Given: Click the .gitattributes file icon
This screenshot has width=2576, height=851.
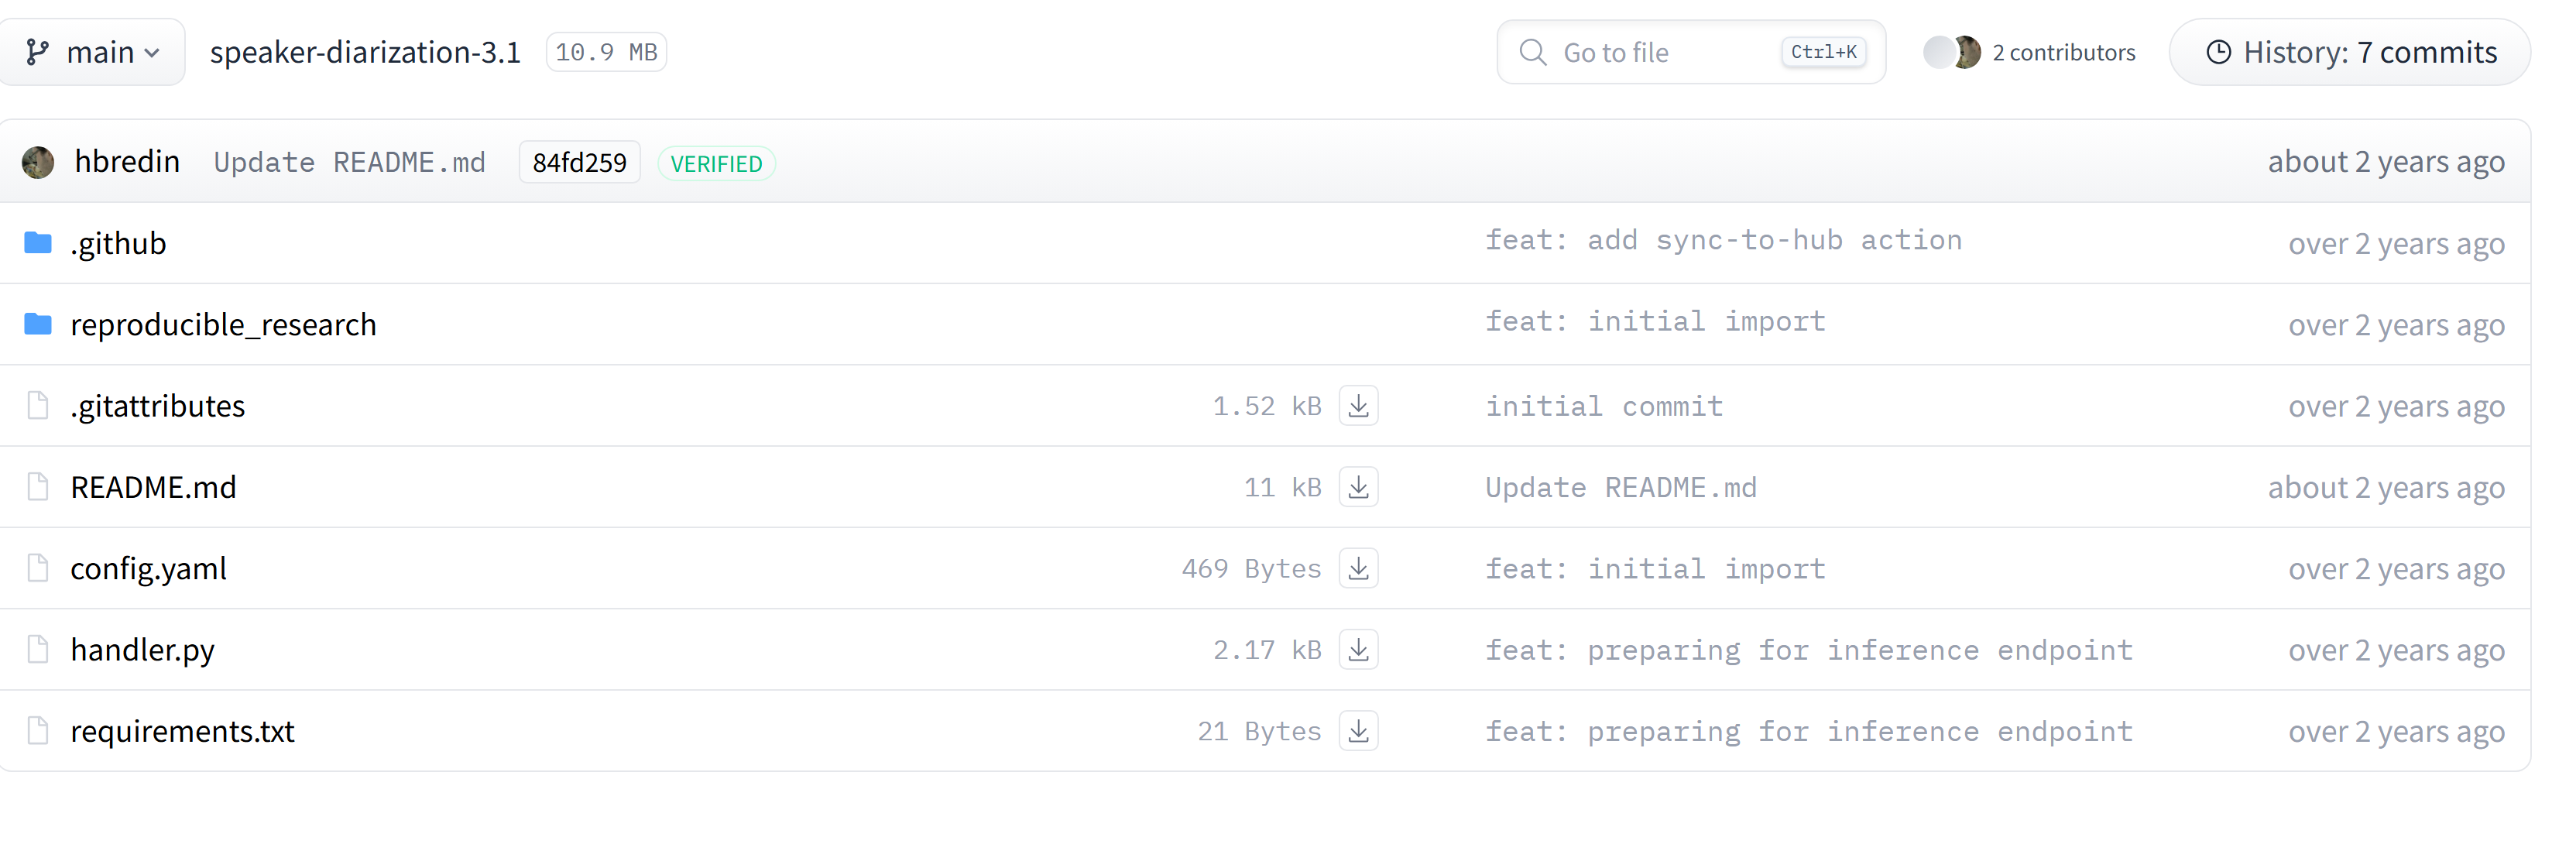Looking at the screenshot, I should [x=38, y=406].
